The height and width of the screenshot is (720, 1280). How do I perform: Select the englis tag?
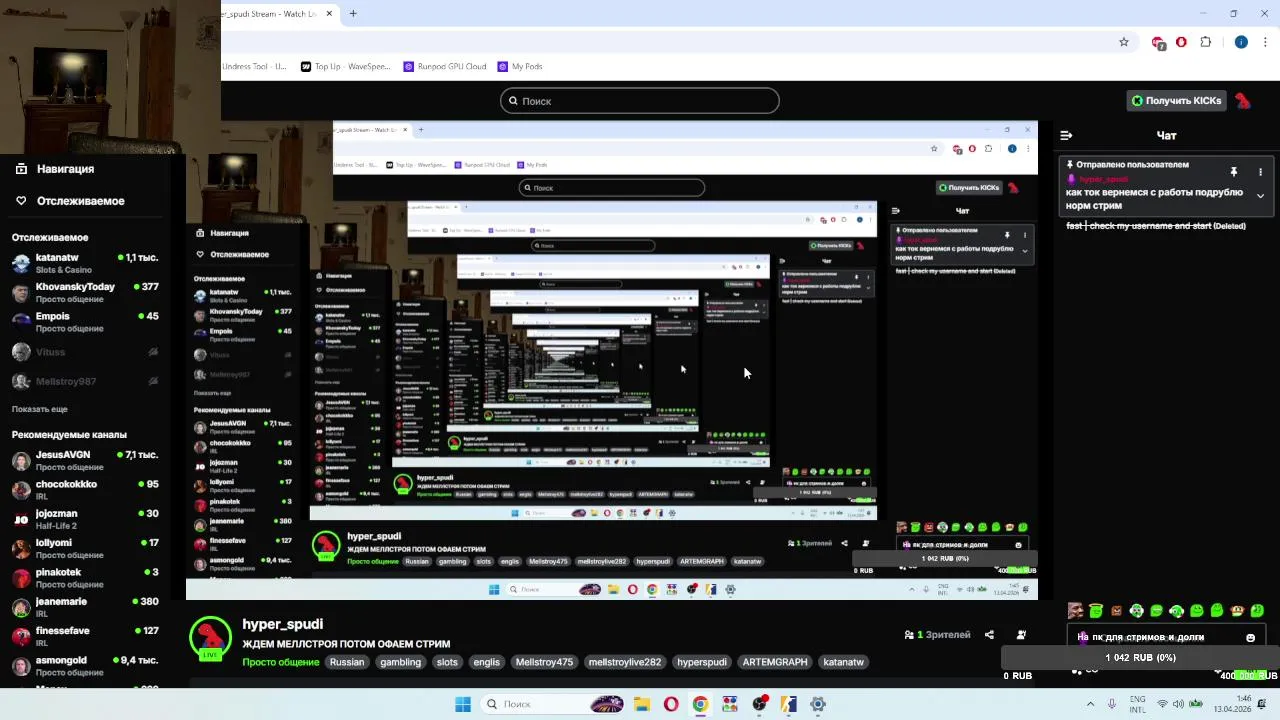pyautogui.click(x=486, y=662)
